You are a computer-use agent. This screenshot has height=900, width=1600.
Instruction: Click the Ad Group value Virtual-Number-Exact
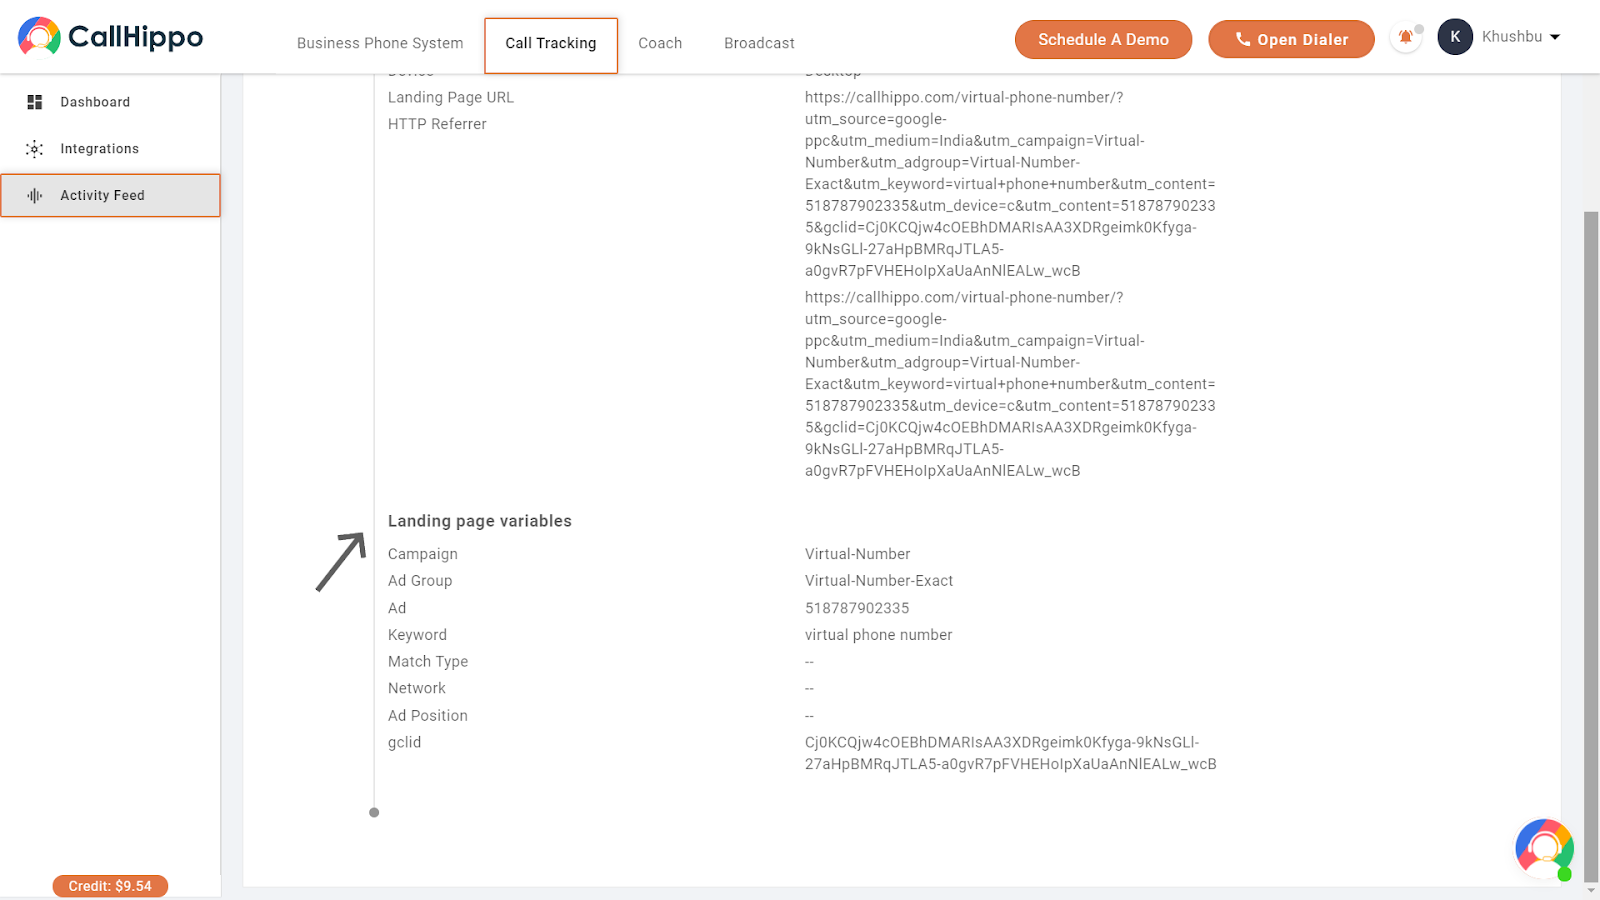tap(879, 581)
